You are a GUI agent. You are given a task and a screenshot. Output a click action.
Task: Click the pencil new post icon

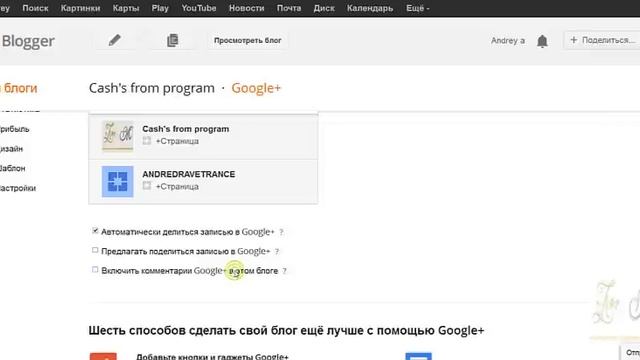pyautogui.click(x=115, y=40)
